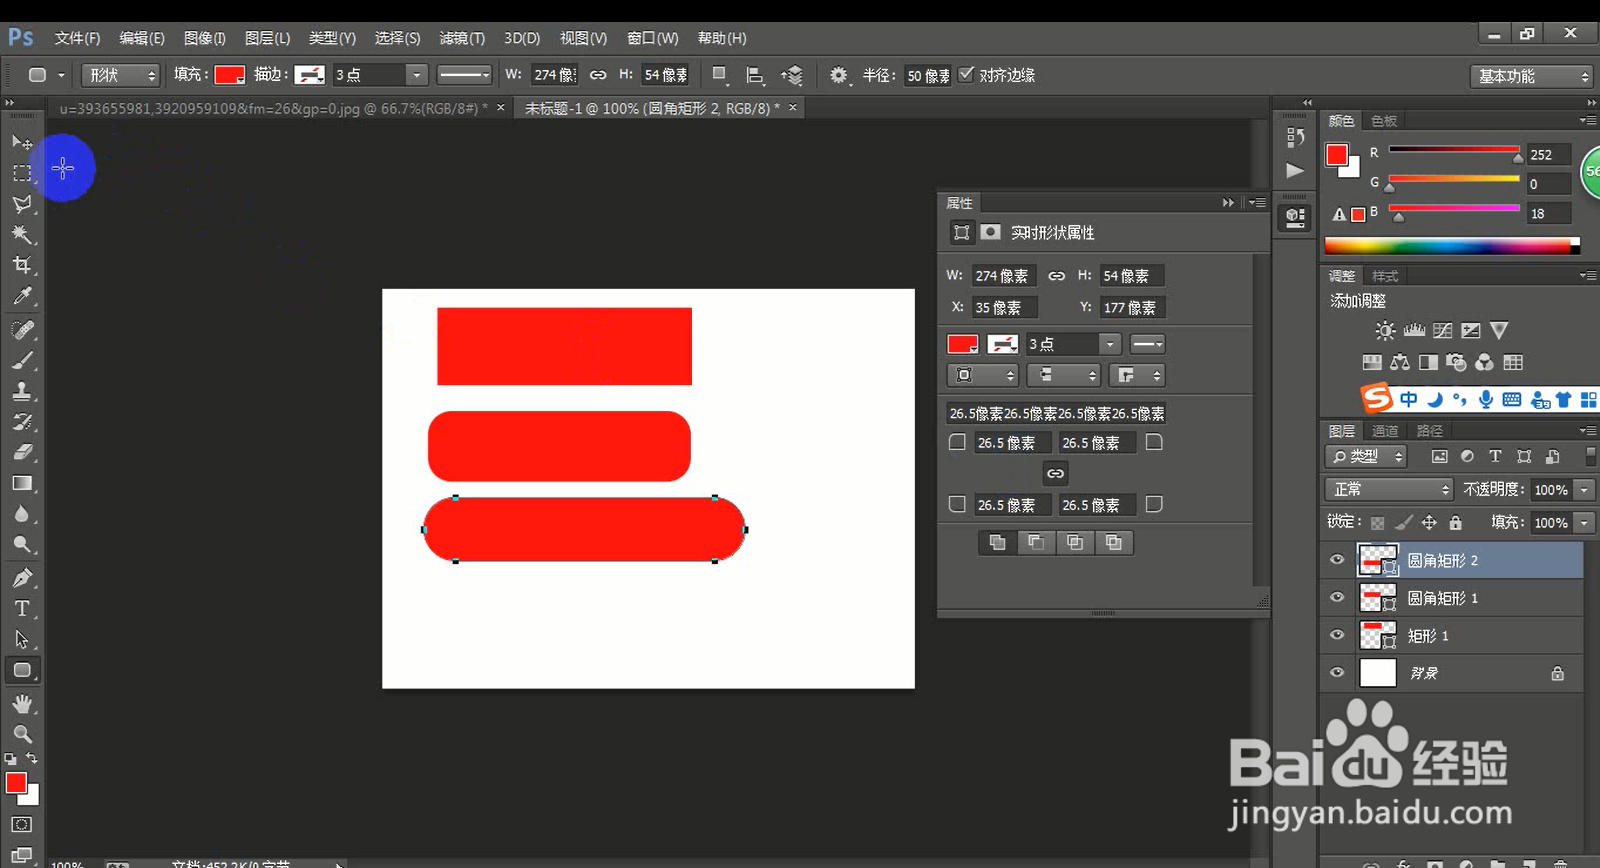Select the Move tool
Screen dimensions: 1600x868
[22, 142]
